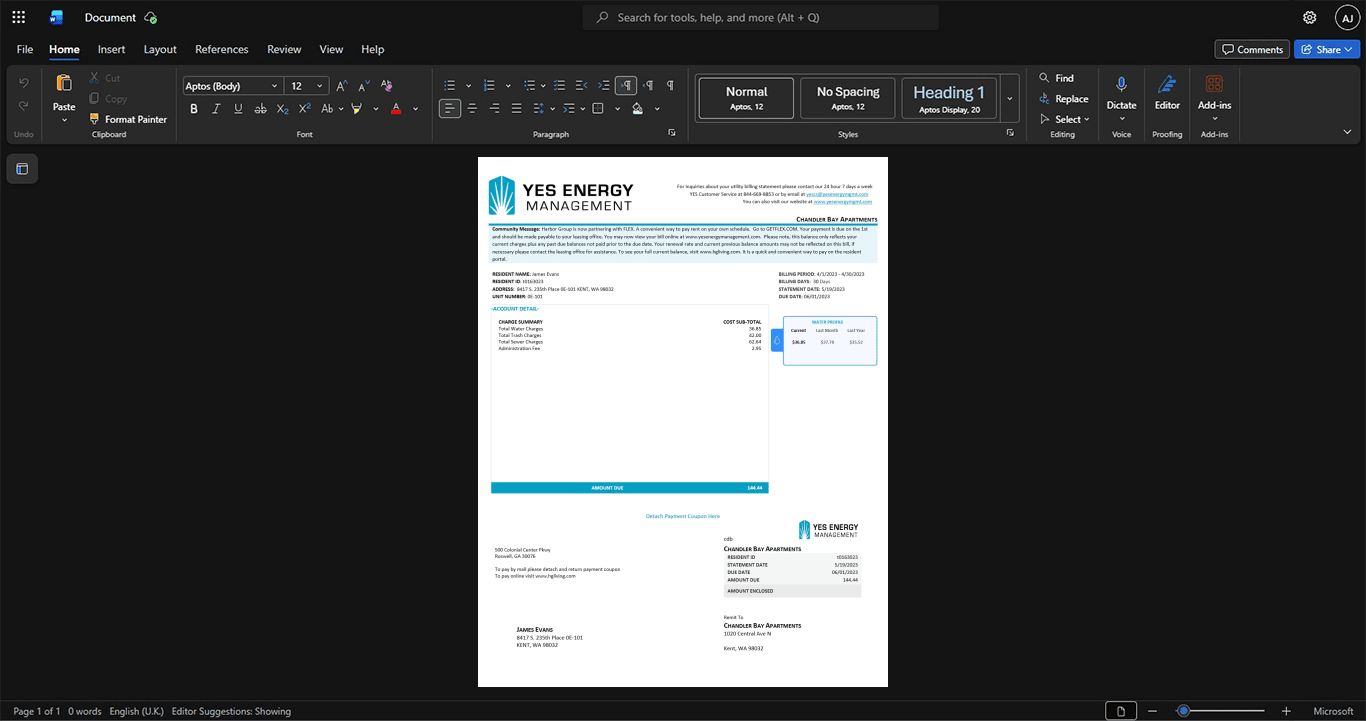Expand the font size dropdown
Screen dimensions: 1366x721
click(320, 86)
